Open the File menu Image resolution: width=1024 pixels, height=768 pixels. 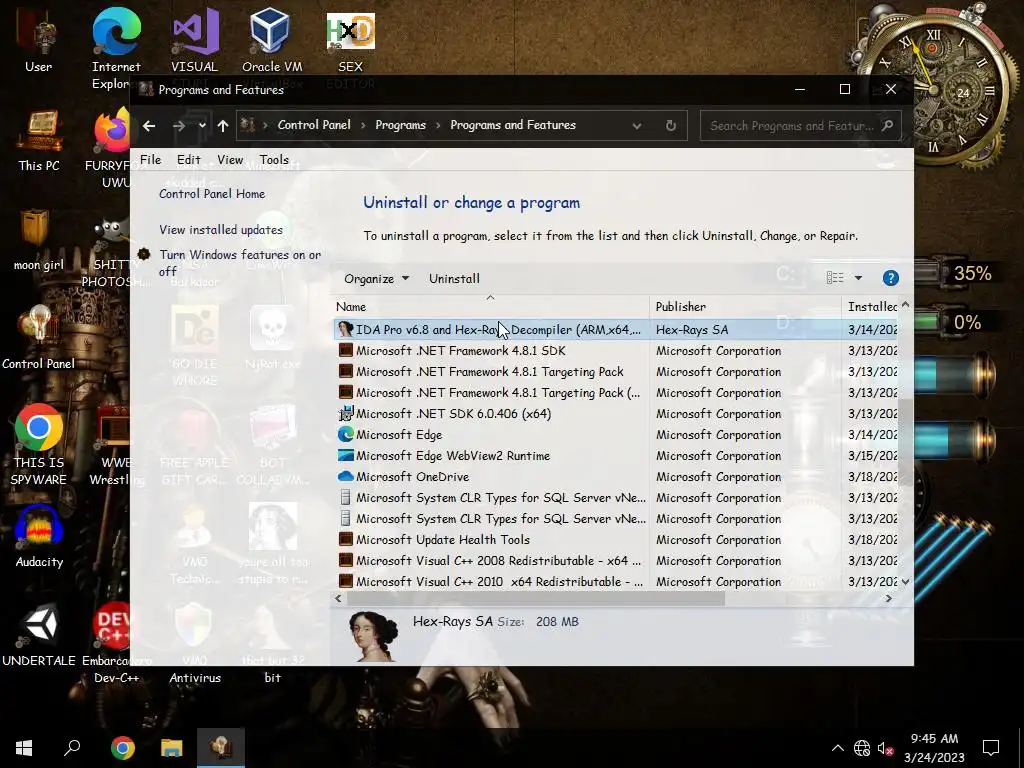tap(150, 160)
